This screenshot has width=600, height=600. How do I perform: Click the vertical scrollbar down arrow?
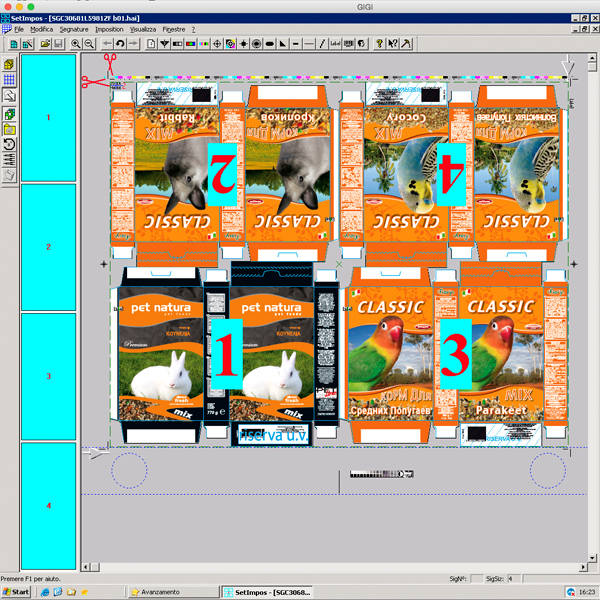tap(592, 558)
